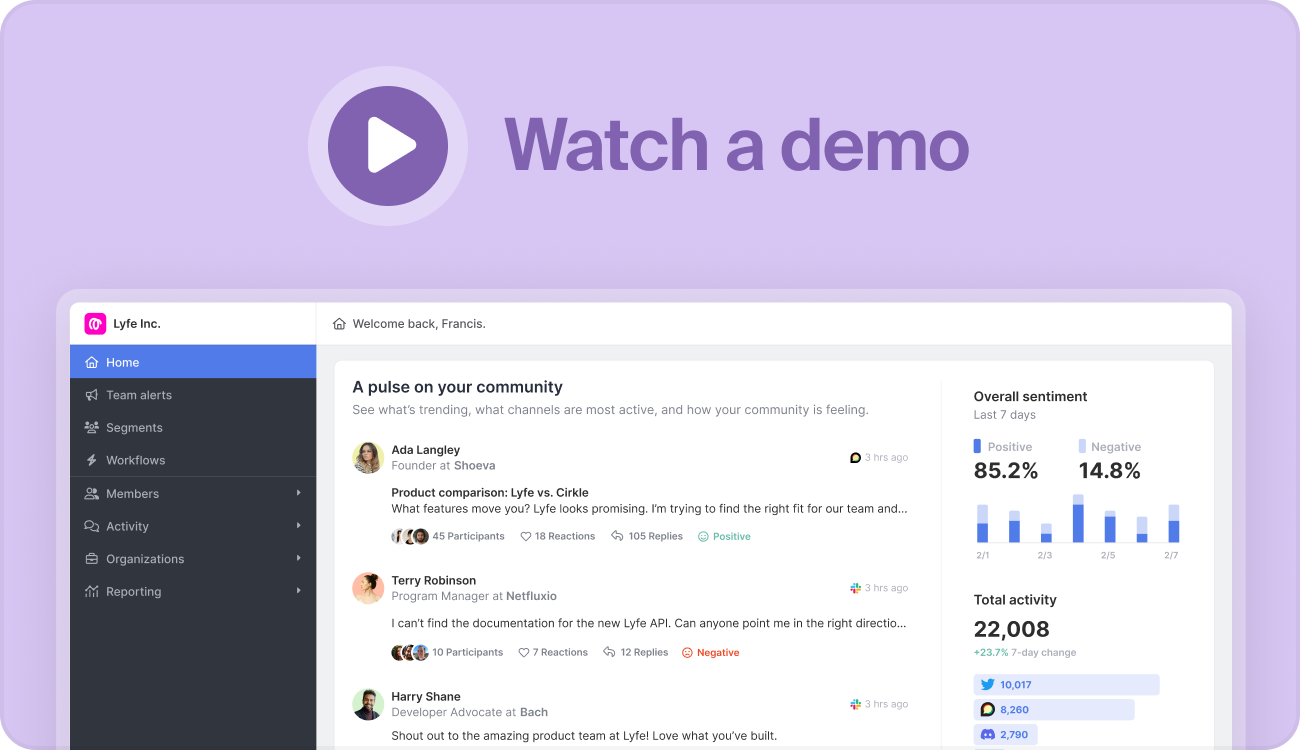The width and height of the screenshot is (1300, 750).
Task: Click the Discord icon in Total activity
Action: (988, 734)
